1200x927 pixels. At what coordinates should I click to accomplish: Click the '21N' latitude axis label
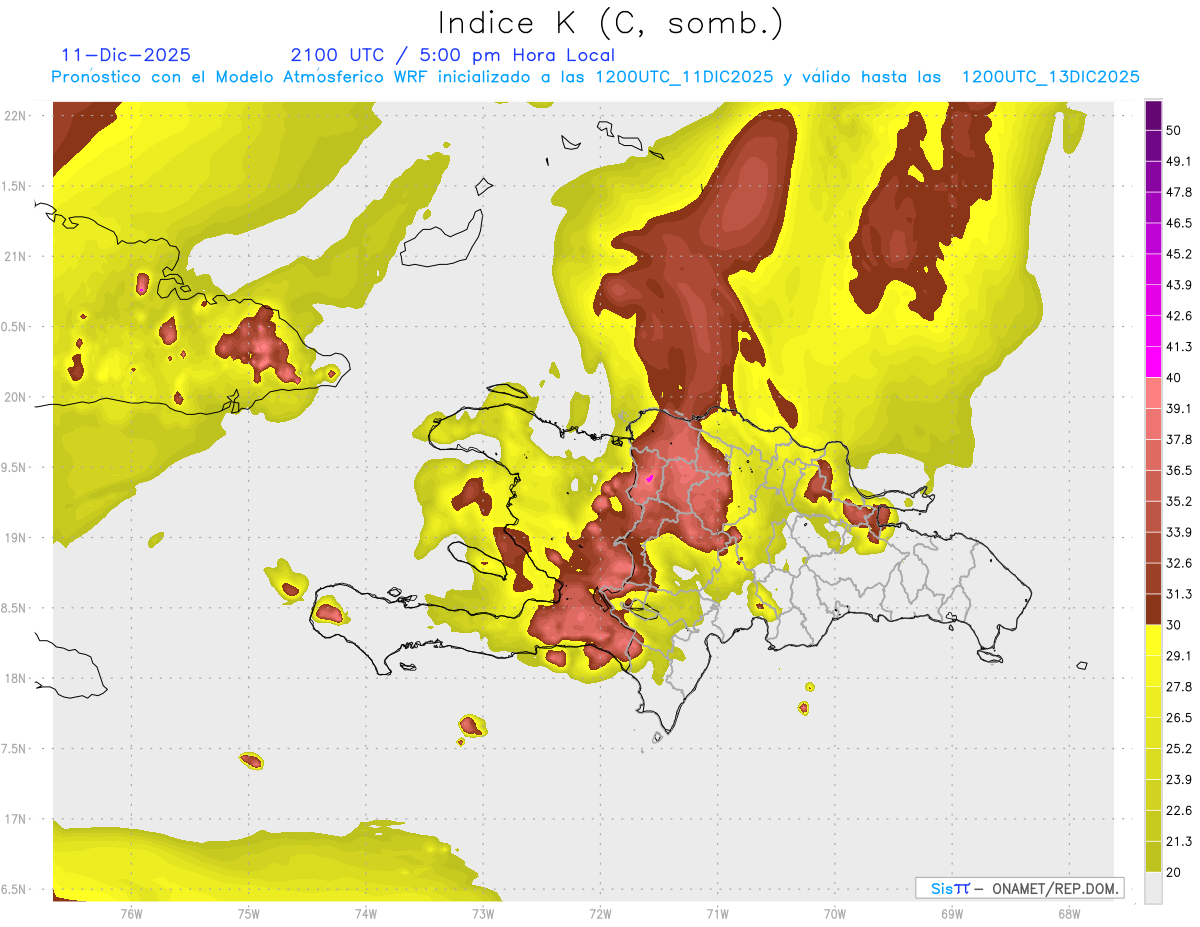(x=16, y=256)
